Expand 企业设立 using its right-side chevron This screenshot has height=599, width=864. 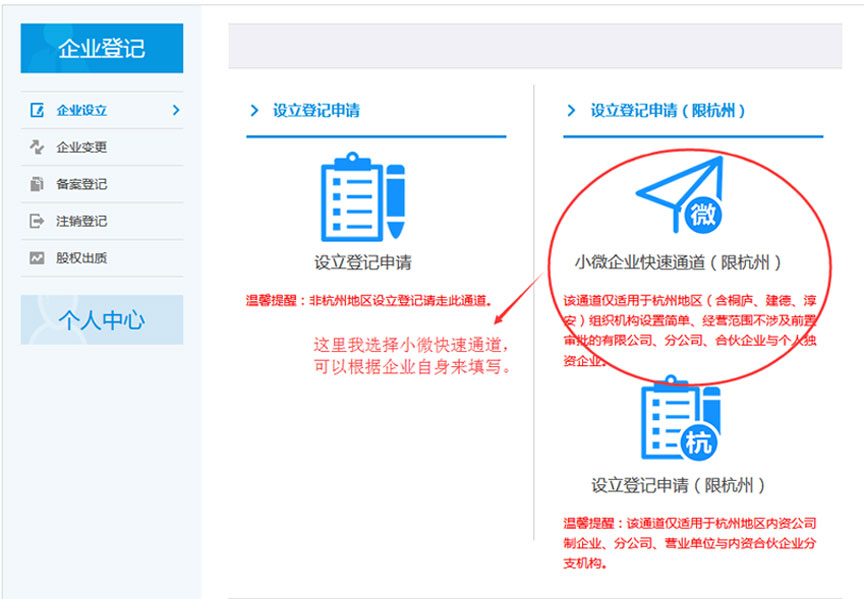pos(176,111)
